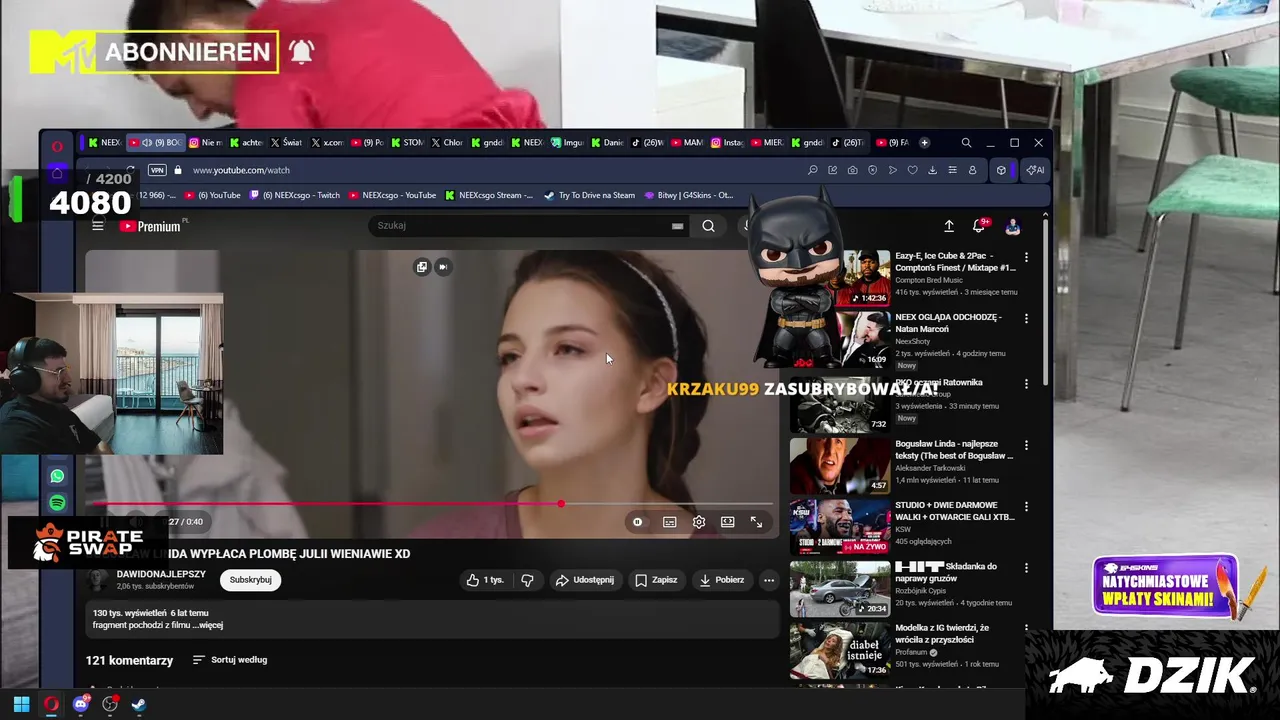Image resolution: width=1280 pixels, height=720 pixels.
Task: Open Steam from the taskbar
Action: tap(139, 704)
